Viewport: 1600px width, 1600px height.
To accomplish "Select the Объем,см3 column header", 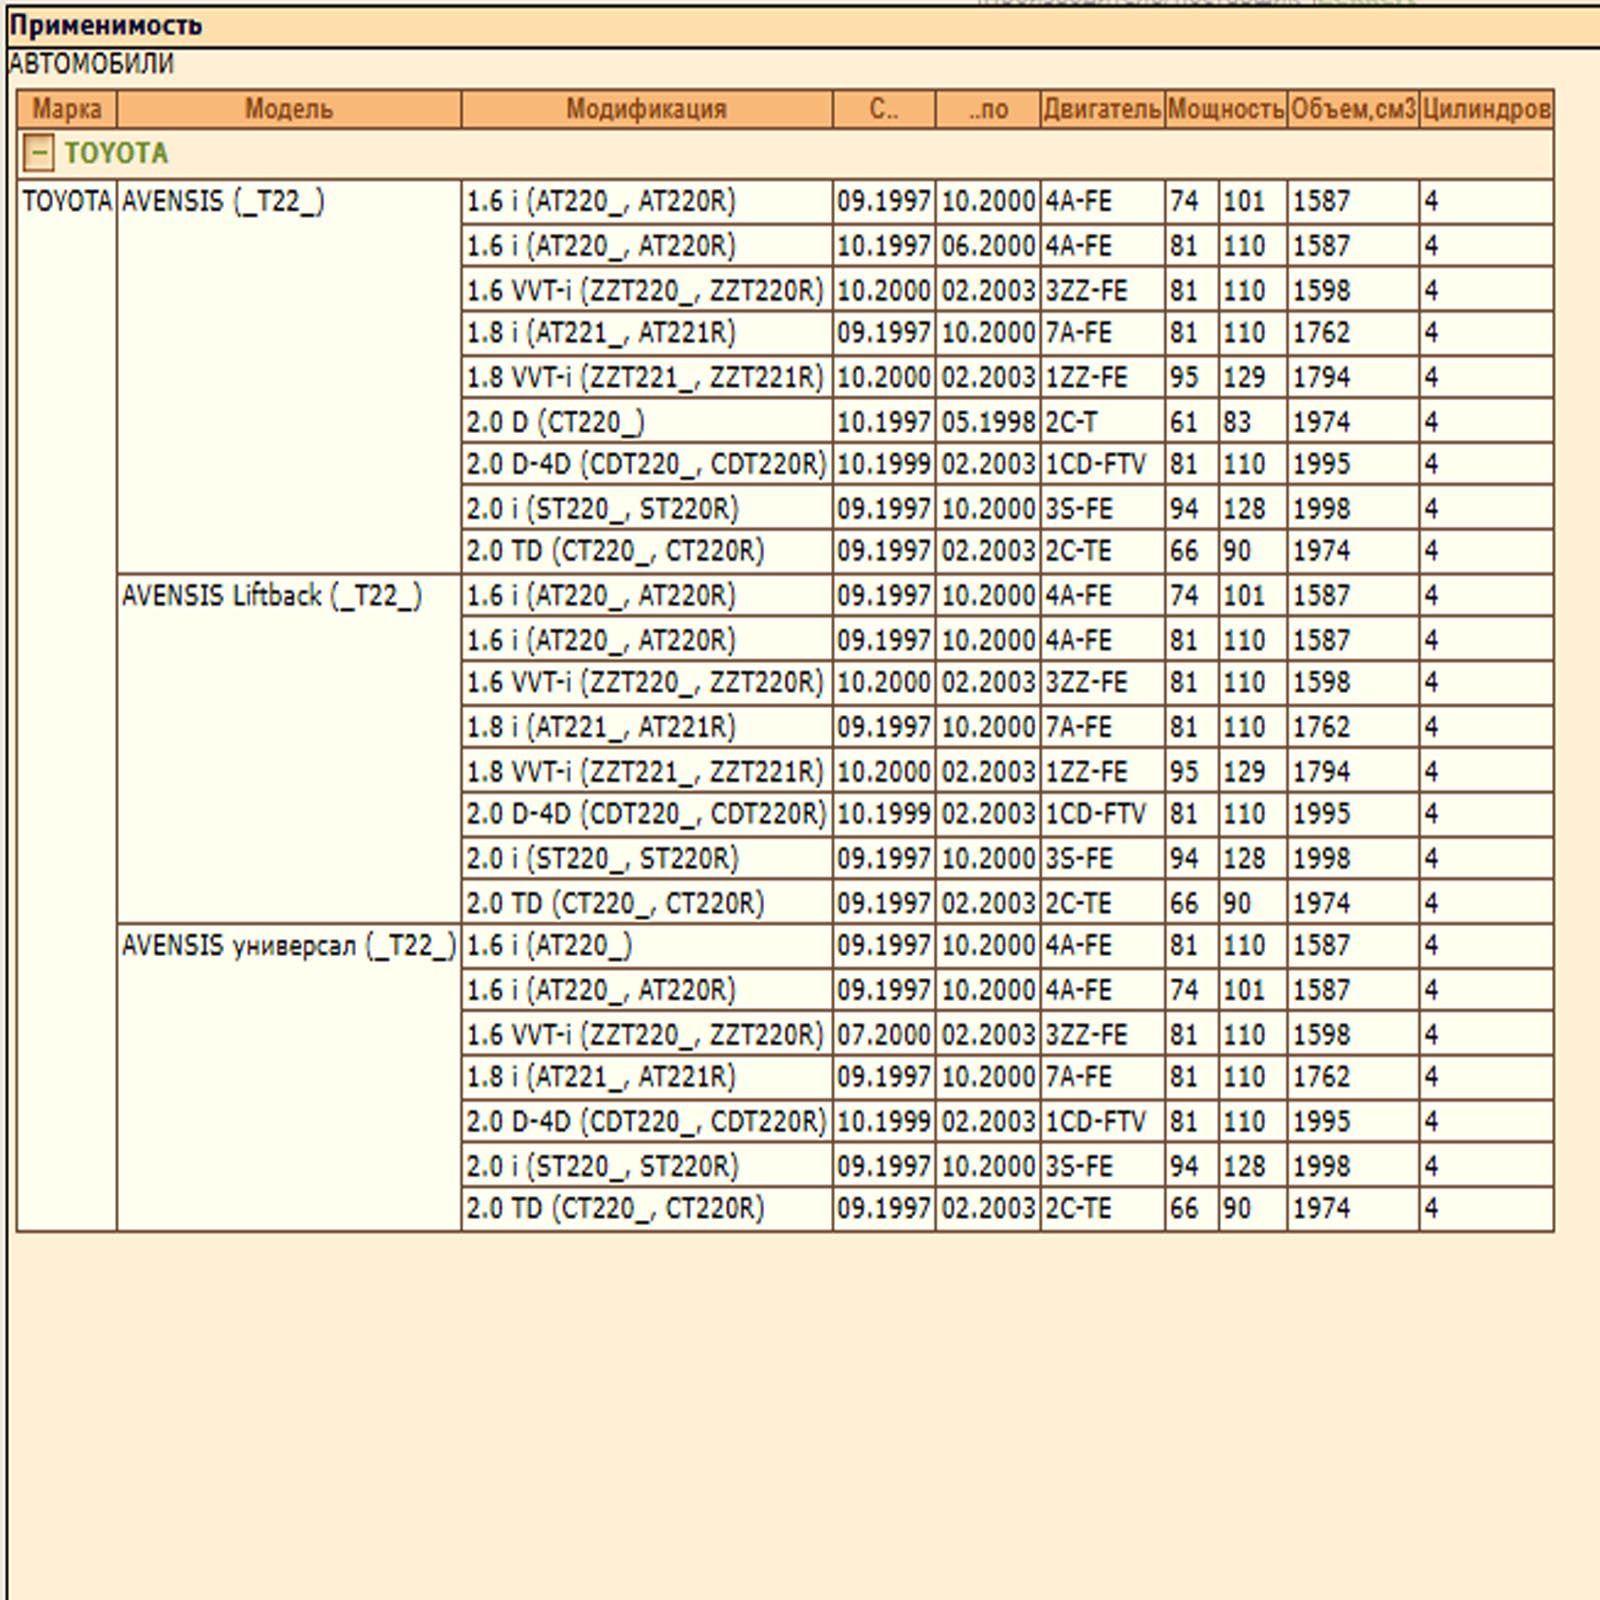I will (1352, 109).
